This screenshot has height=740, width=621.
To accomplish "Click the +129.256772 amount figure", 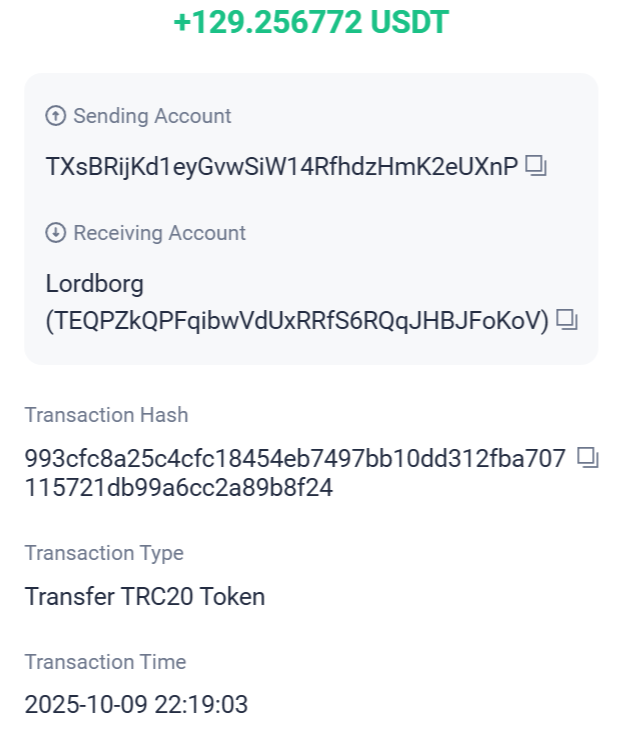I will coord(265,24).
